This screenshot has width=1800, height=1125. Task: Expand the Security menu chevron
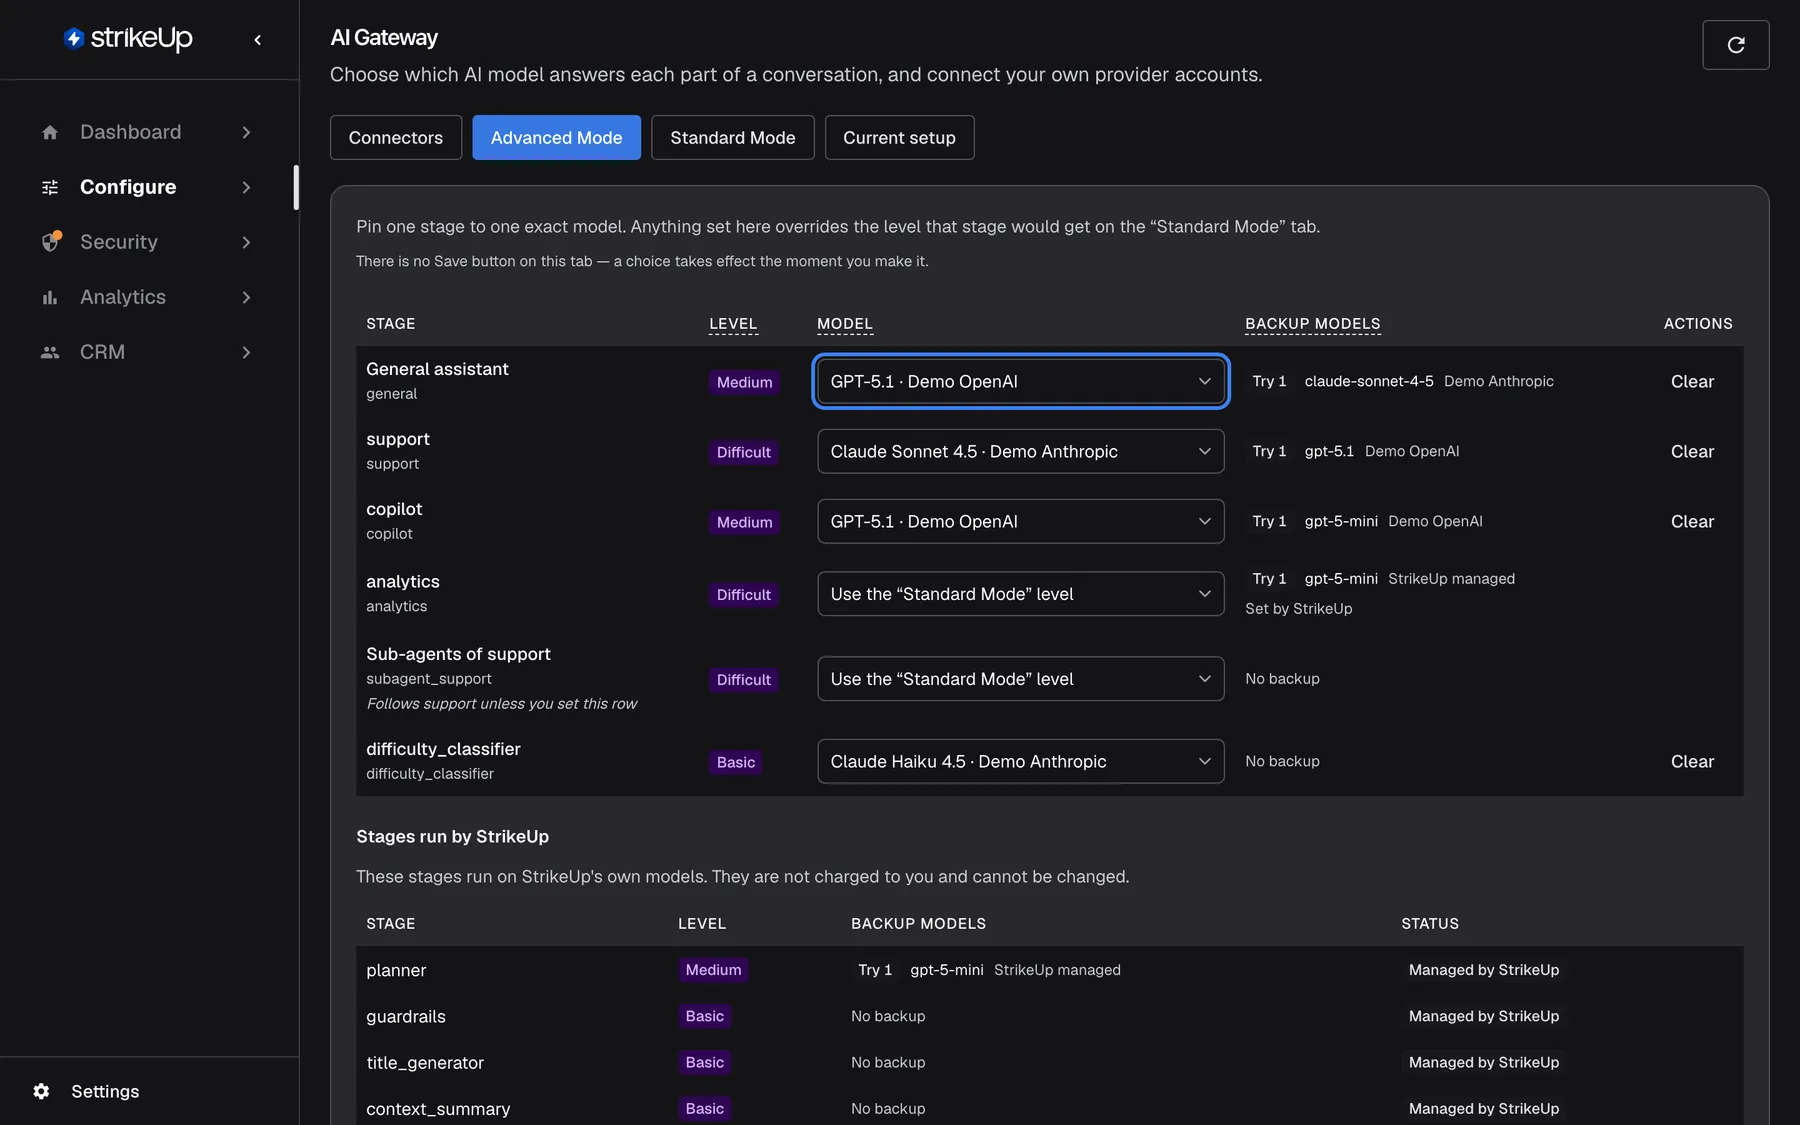tap(246, 242)
